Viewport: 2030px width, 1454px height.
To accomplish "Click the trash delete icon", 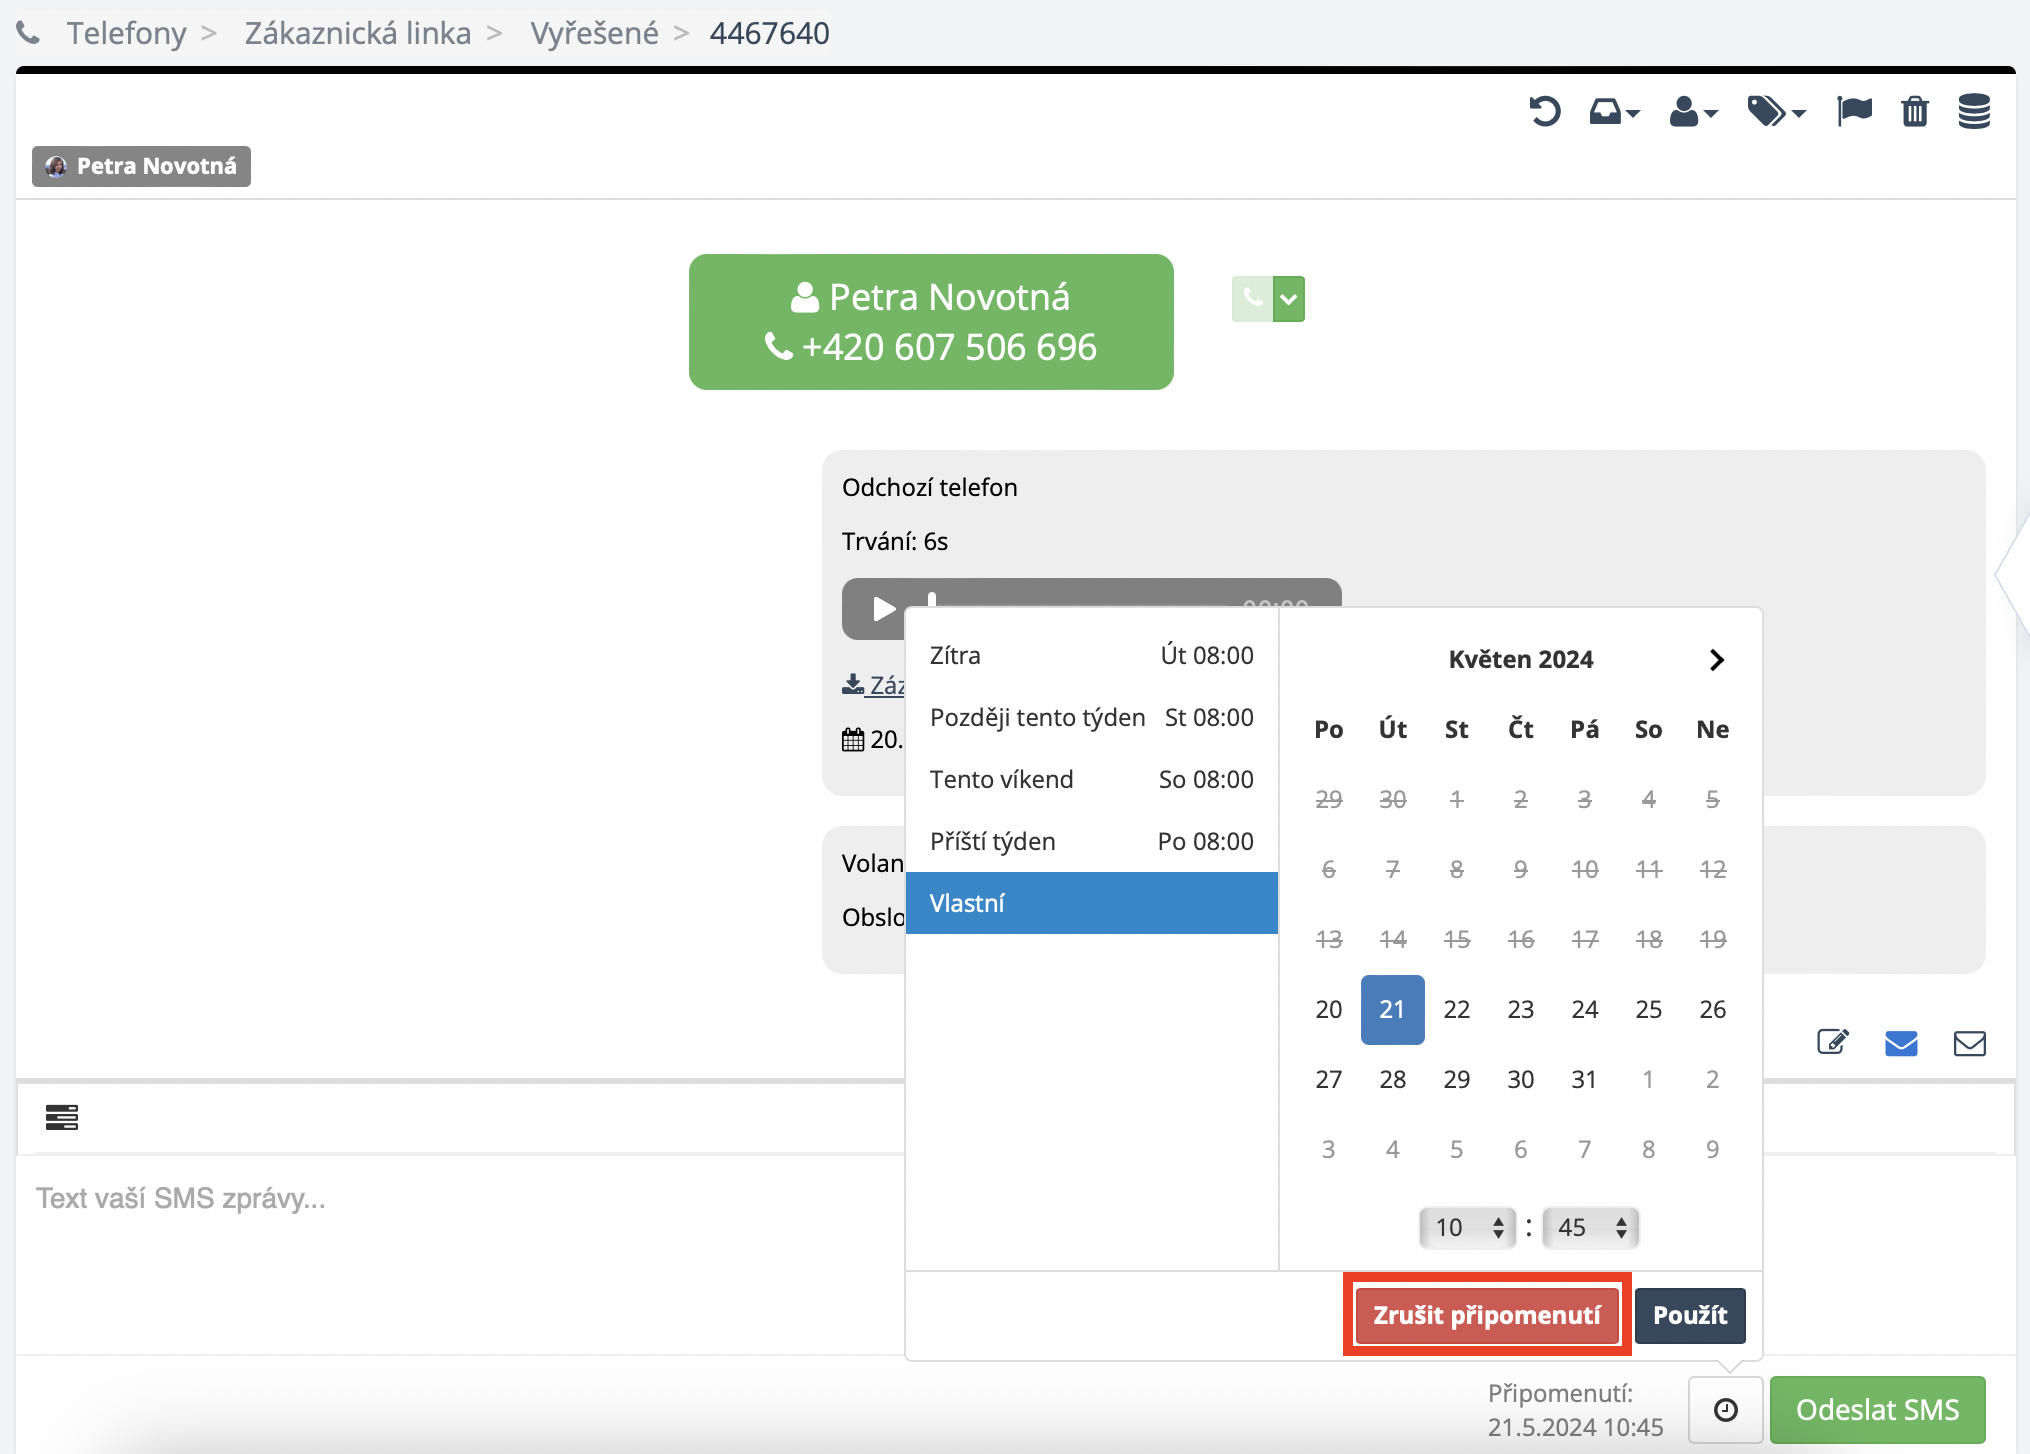I will coord(1914,111).
